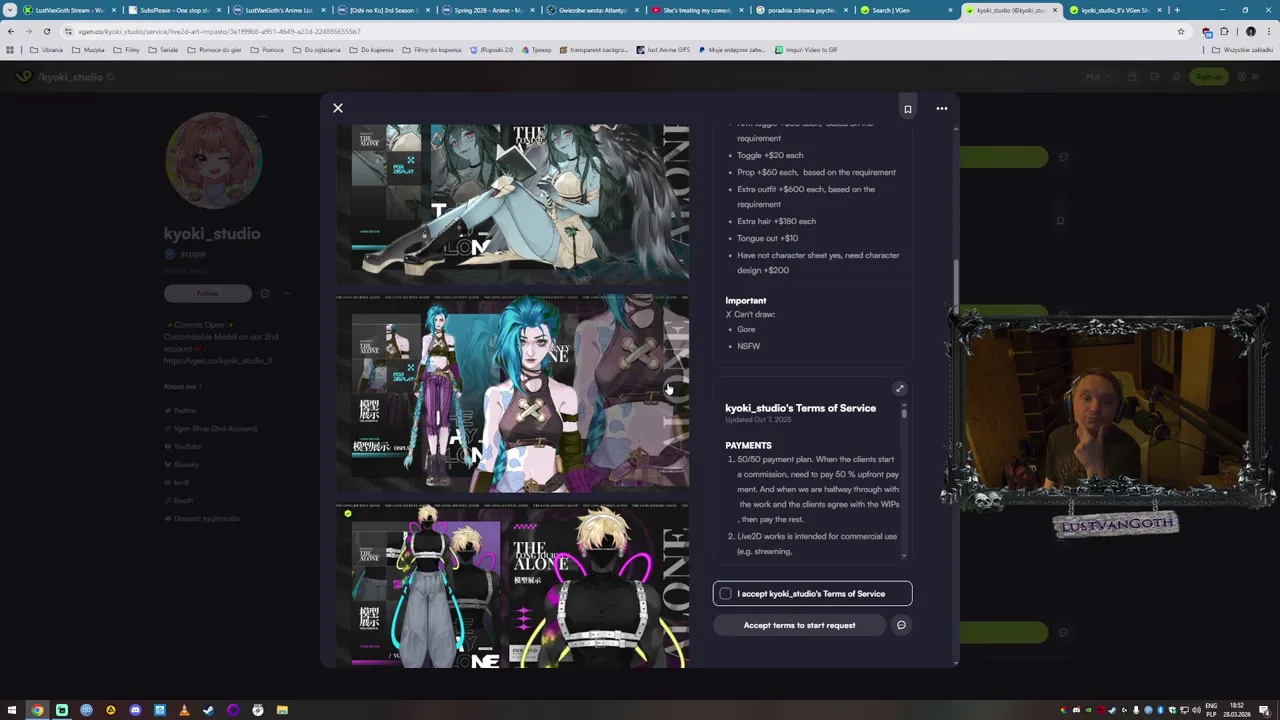
Task: Open Wszystkie zakładki all bookmarks folder
Action: tap(1243, 50)
